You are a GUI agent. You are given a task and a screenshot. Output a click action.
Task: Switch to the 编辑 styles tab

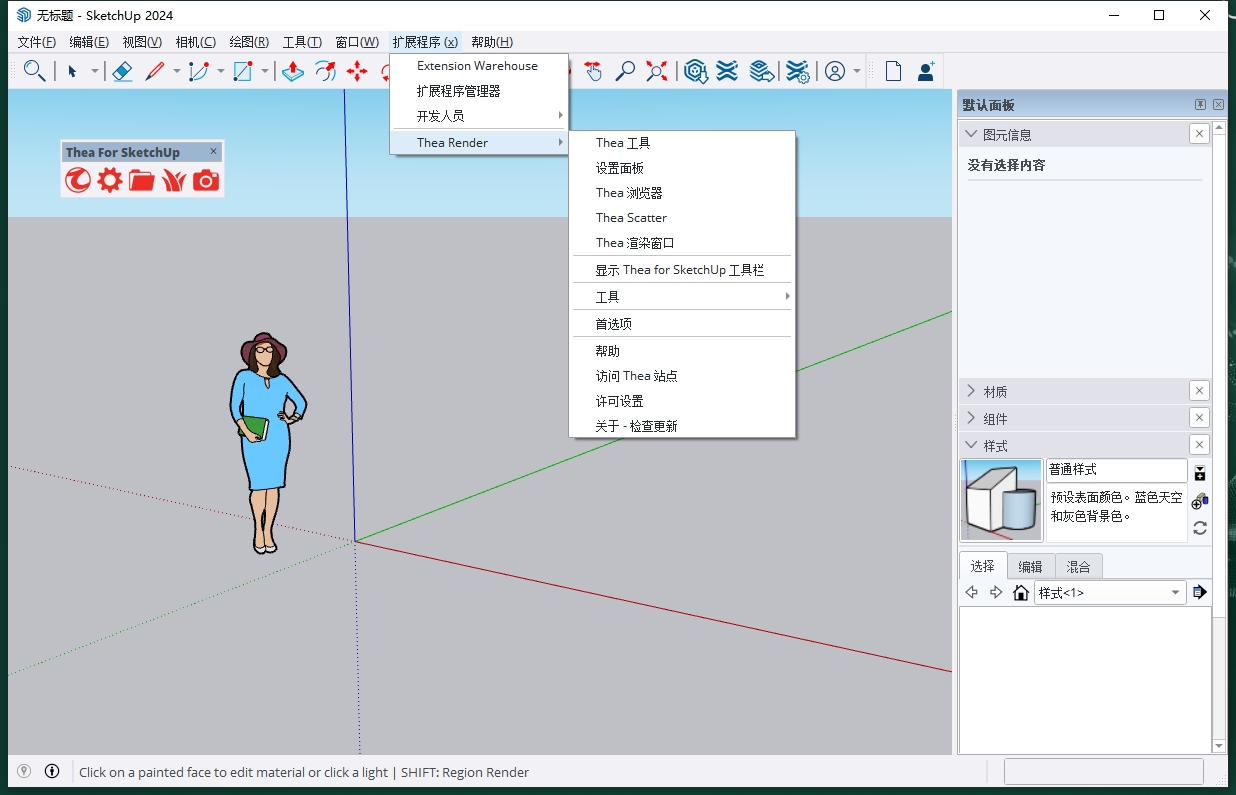(x=1030, y=566)
